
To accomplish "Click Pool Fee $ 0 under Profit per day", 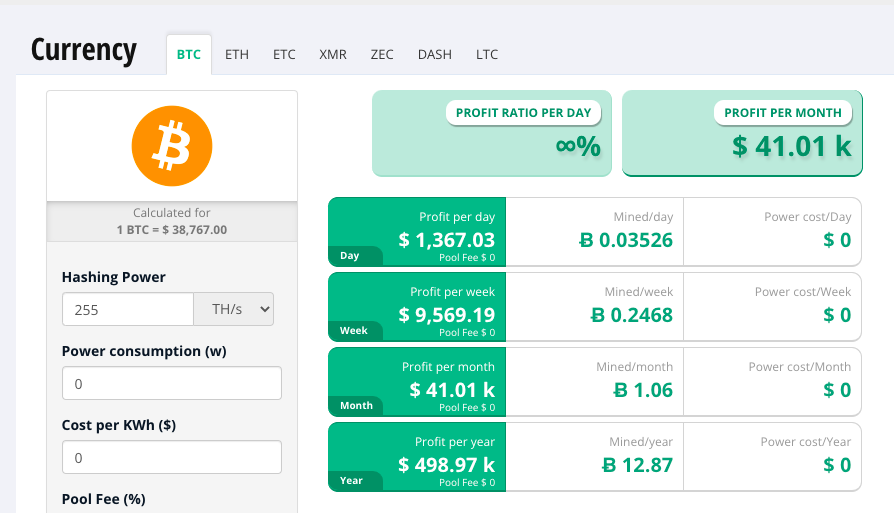I will [467, 258].
